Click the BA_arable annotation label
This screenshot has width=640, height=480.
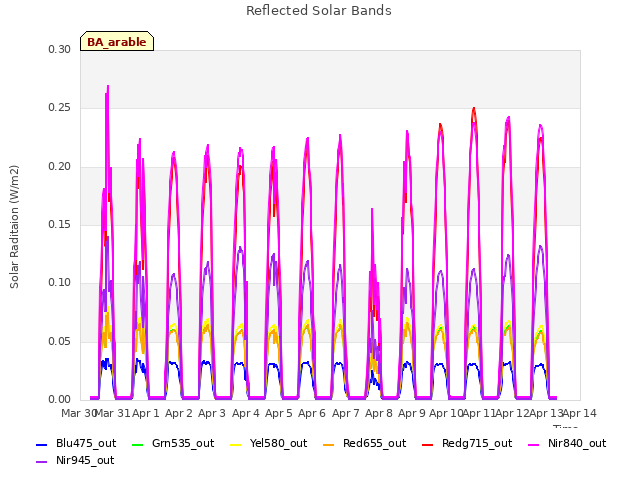click(x=117, y=42)
